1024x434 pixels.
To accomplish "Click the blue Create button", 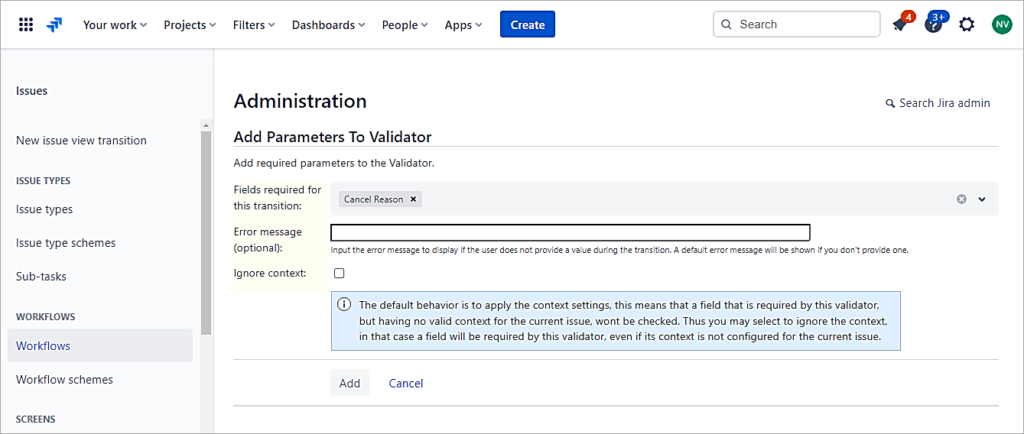I will (528, 25).
